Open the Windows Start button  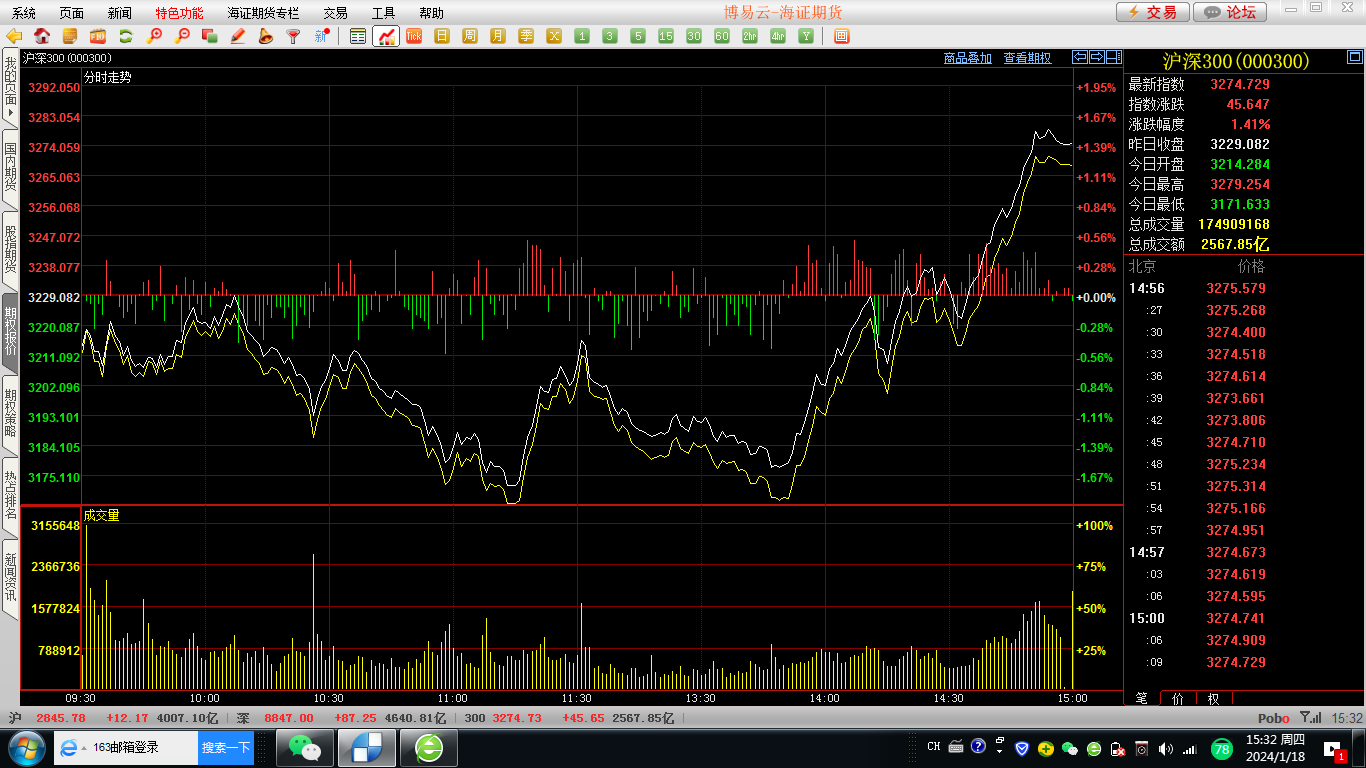click(x=25, y=748)
